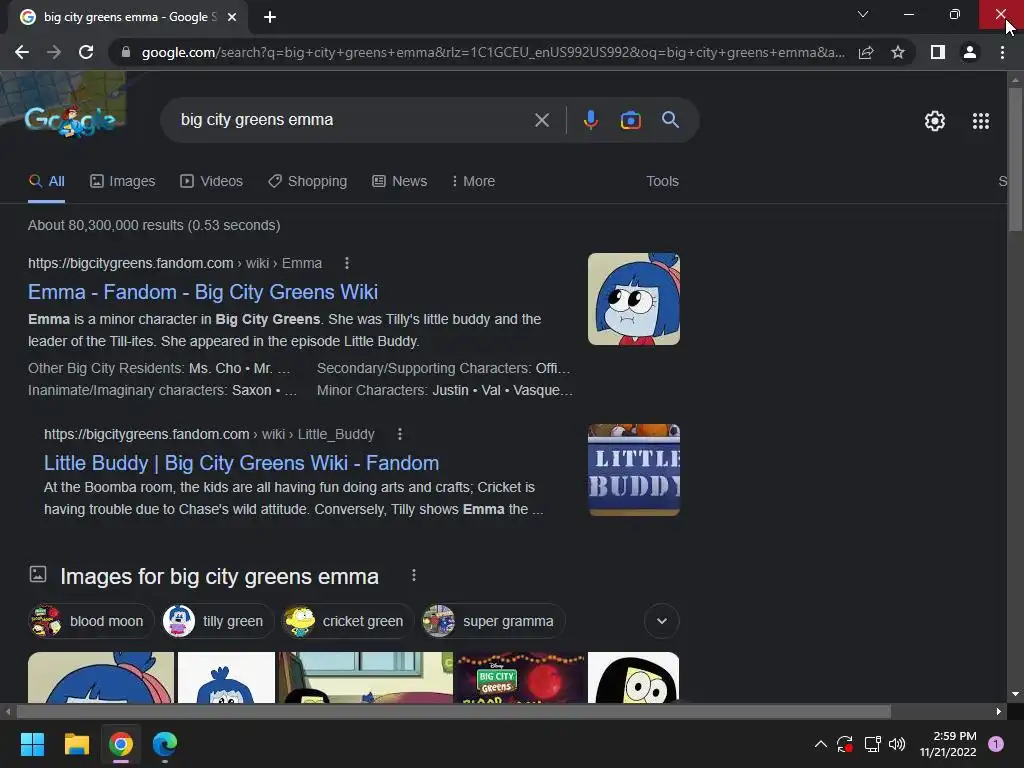The image size is (1024, 768).
Task: Open the More search filters menu
Action: 473,182
